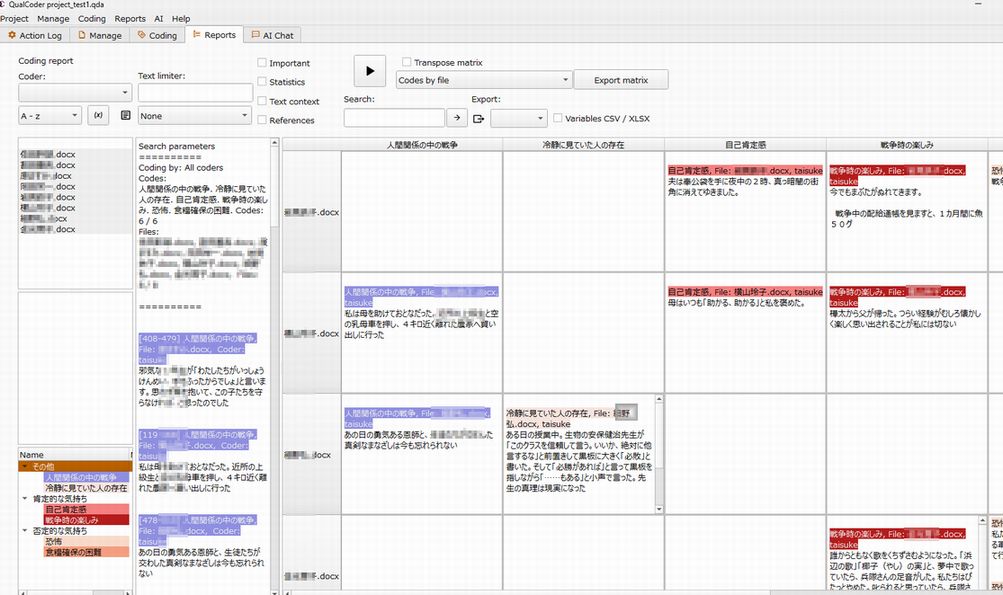This screenshot has width=1003, height=595.
Task: Switch to the AI Chat tab
Action: [x=272, y=35]
